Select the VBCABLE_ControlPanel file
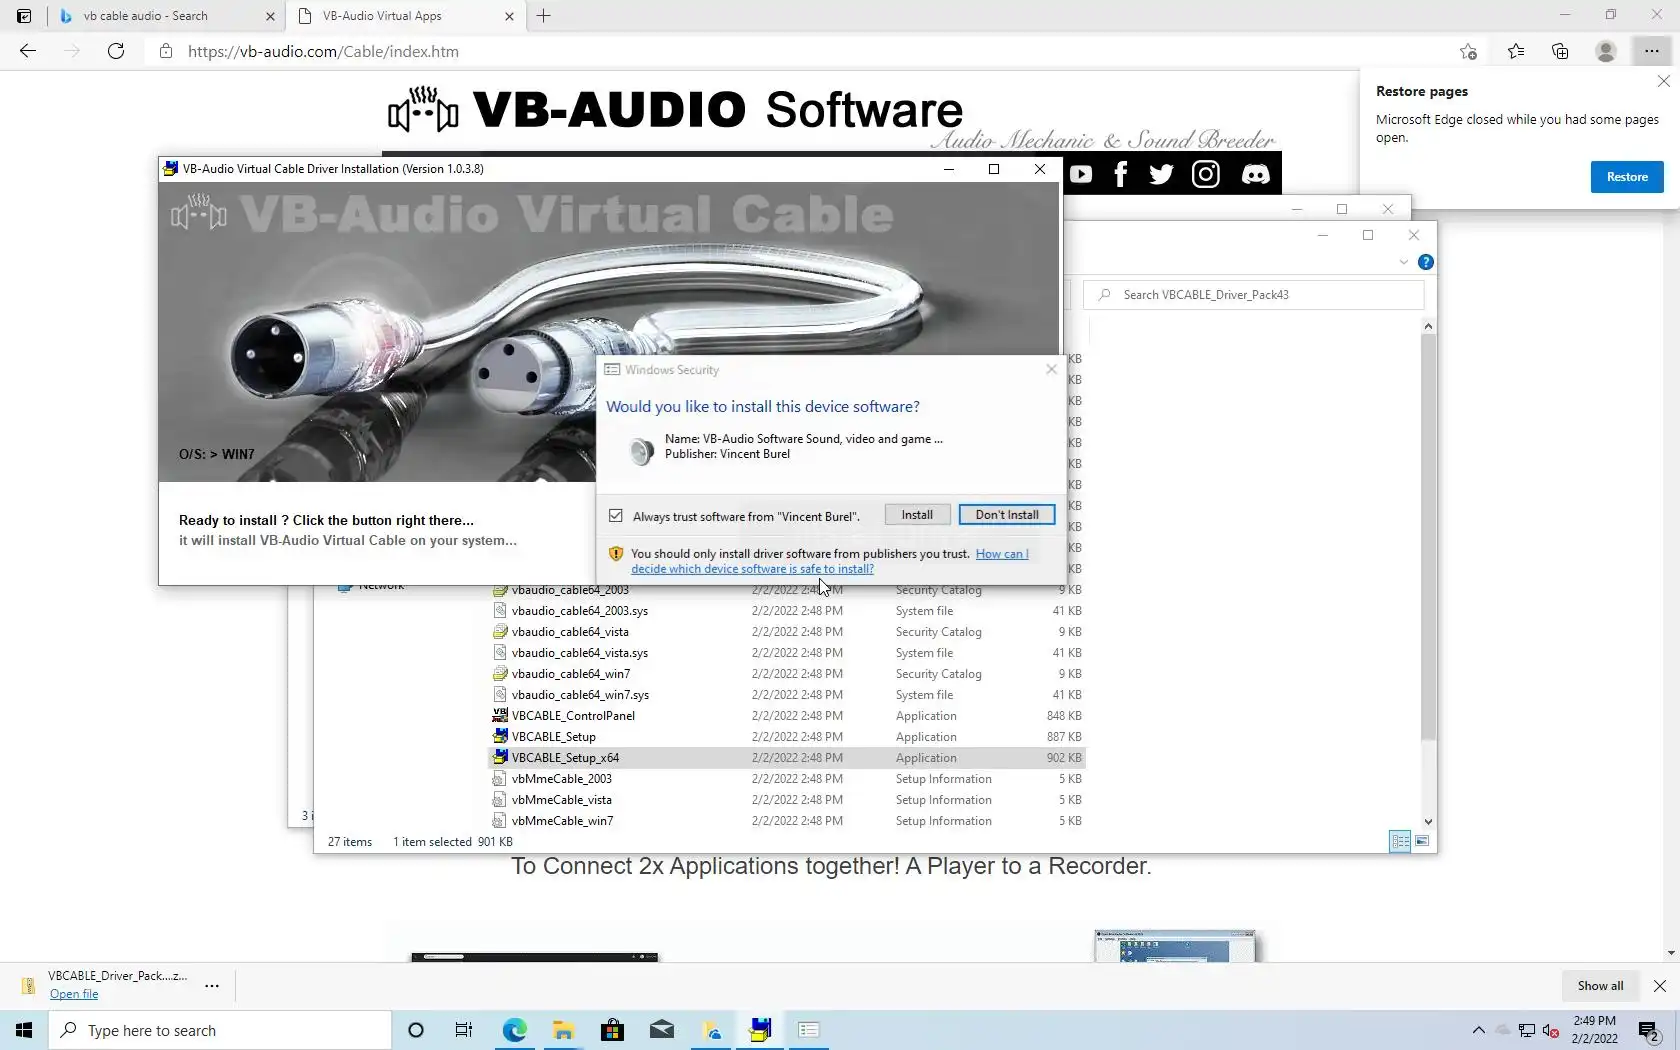The image size is (1680, 1050). click(x=786, y=716)
